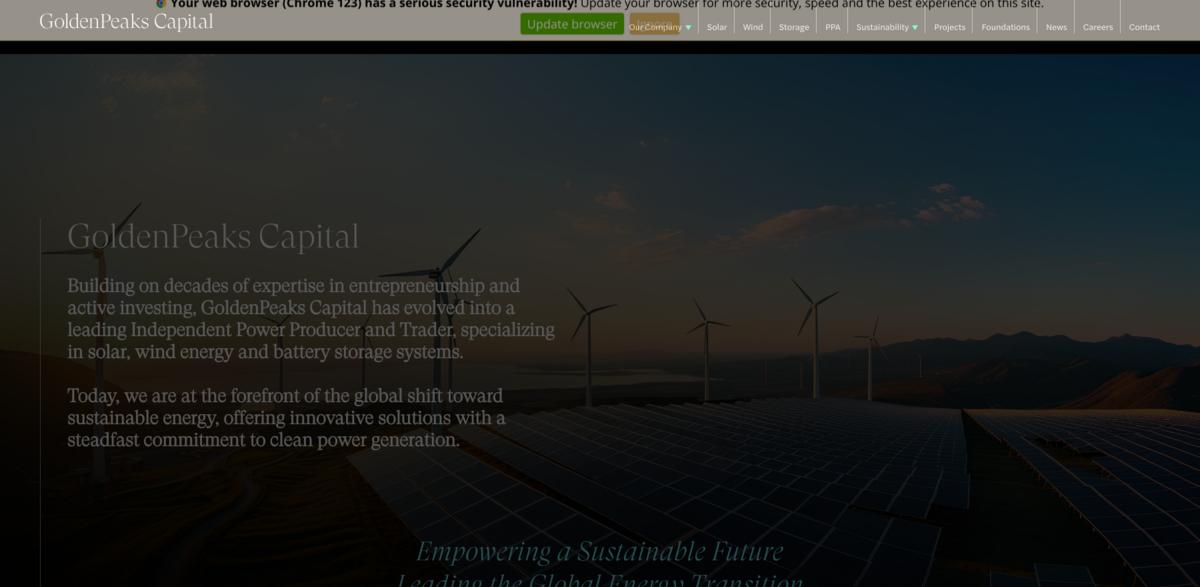Click the GoldenPeaks Capital header logo
Image resolution: width=1200 pixels, height=587 pixels.
click(126, 21)
